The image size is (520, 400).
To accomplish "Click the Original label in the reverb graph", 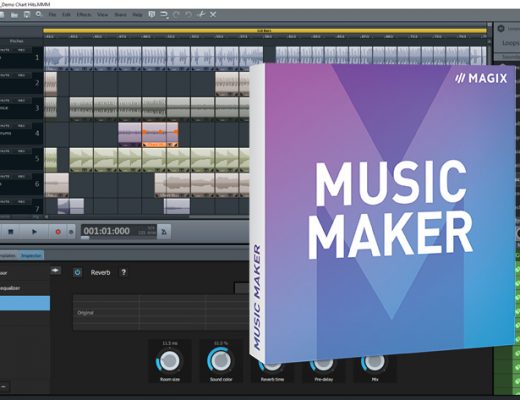I will click(85, 313).
